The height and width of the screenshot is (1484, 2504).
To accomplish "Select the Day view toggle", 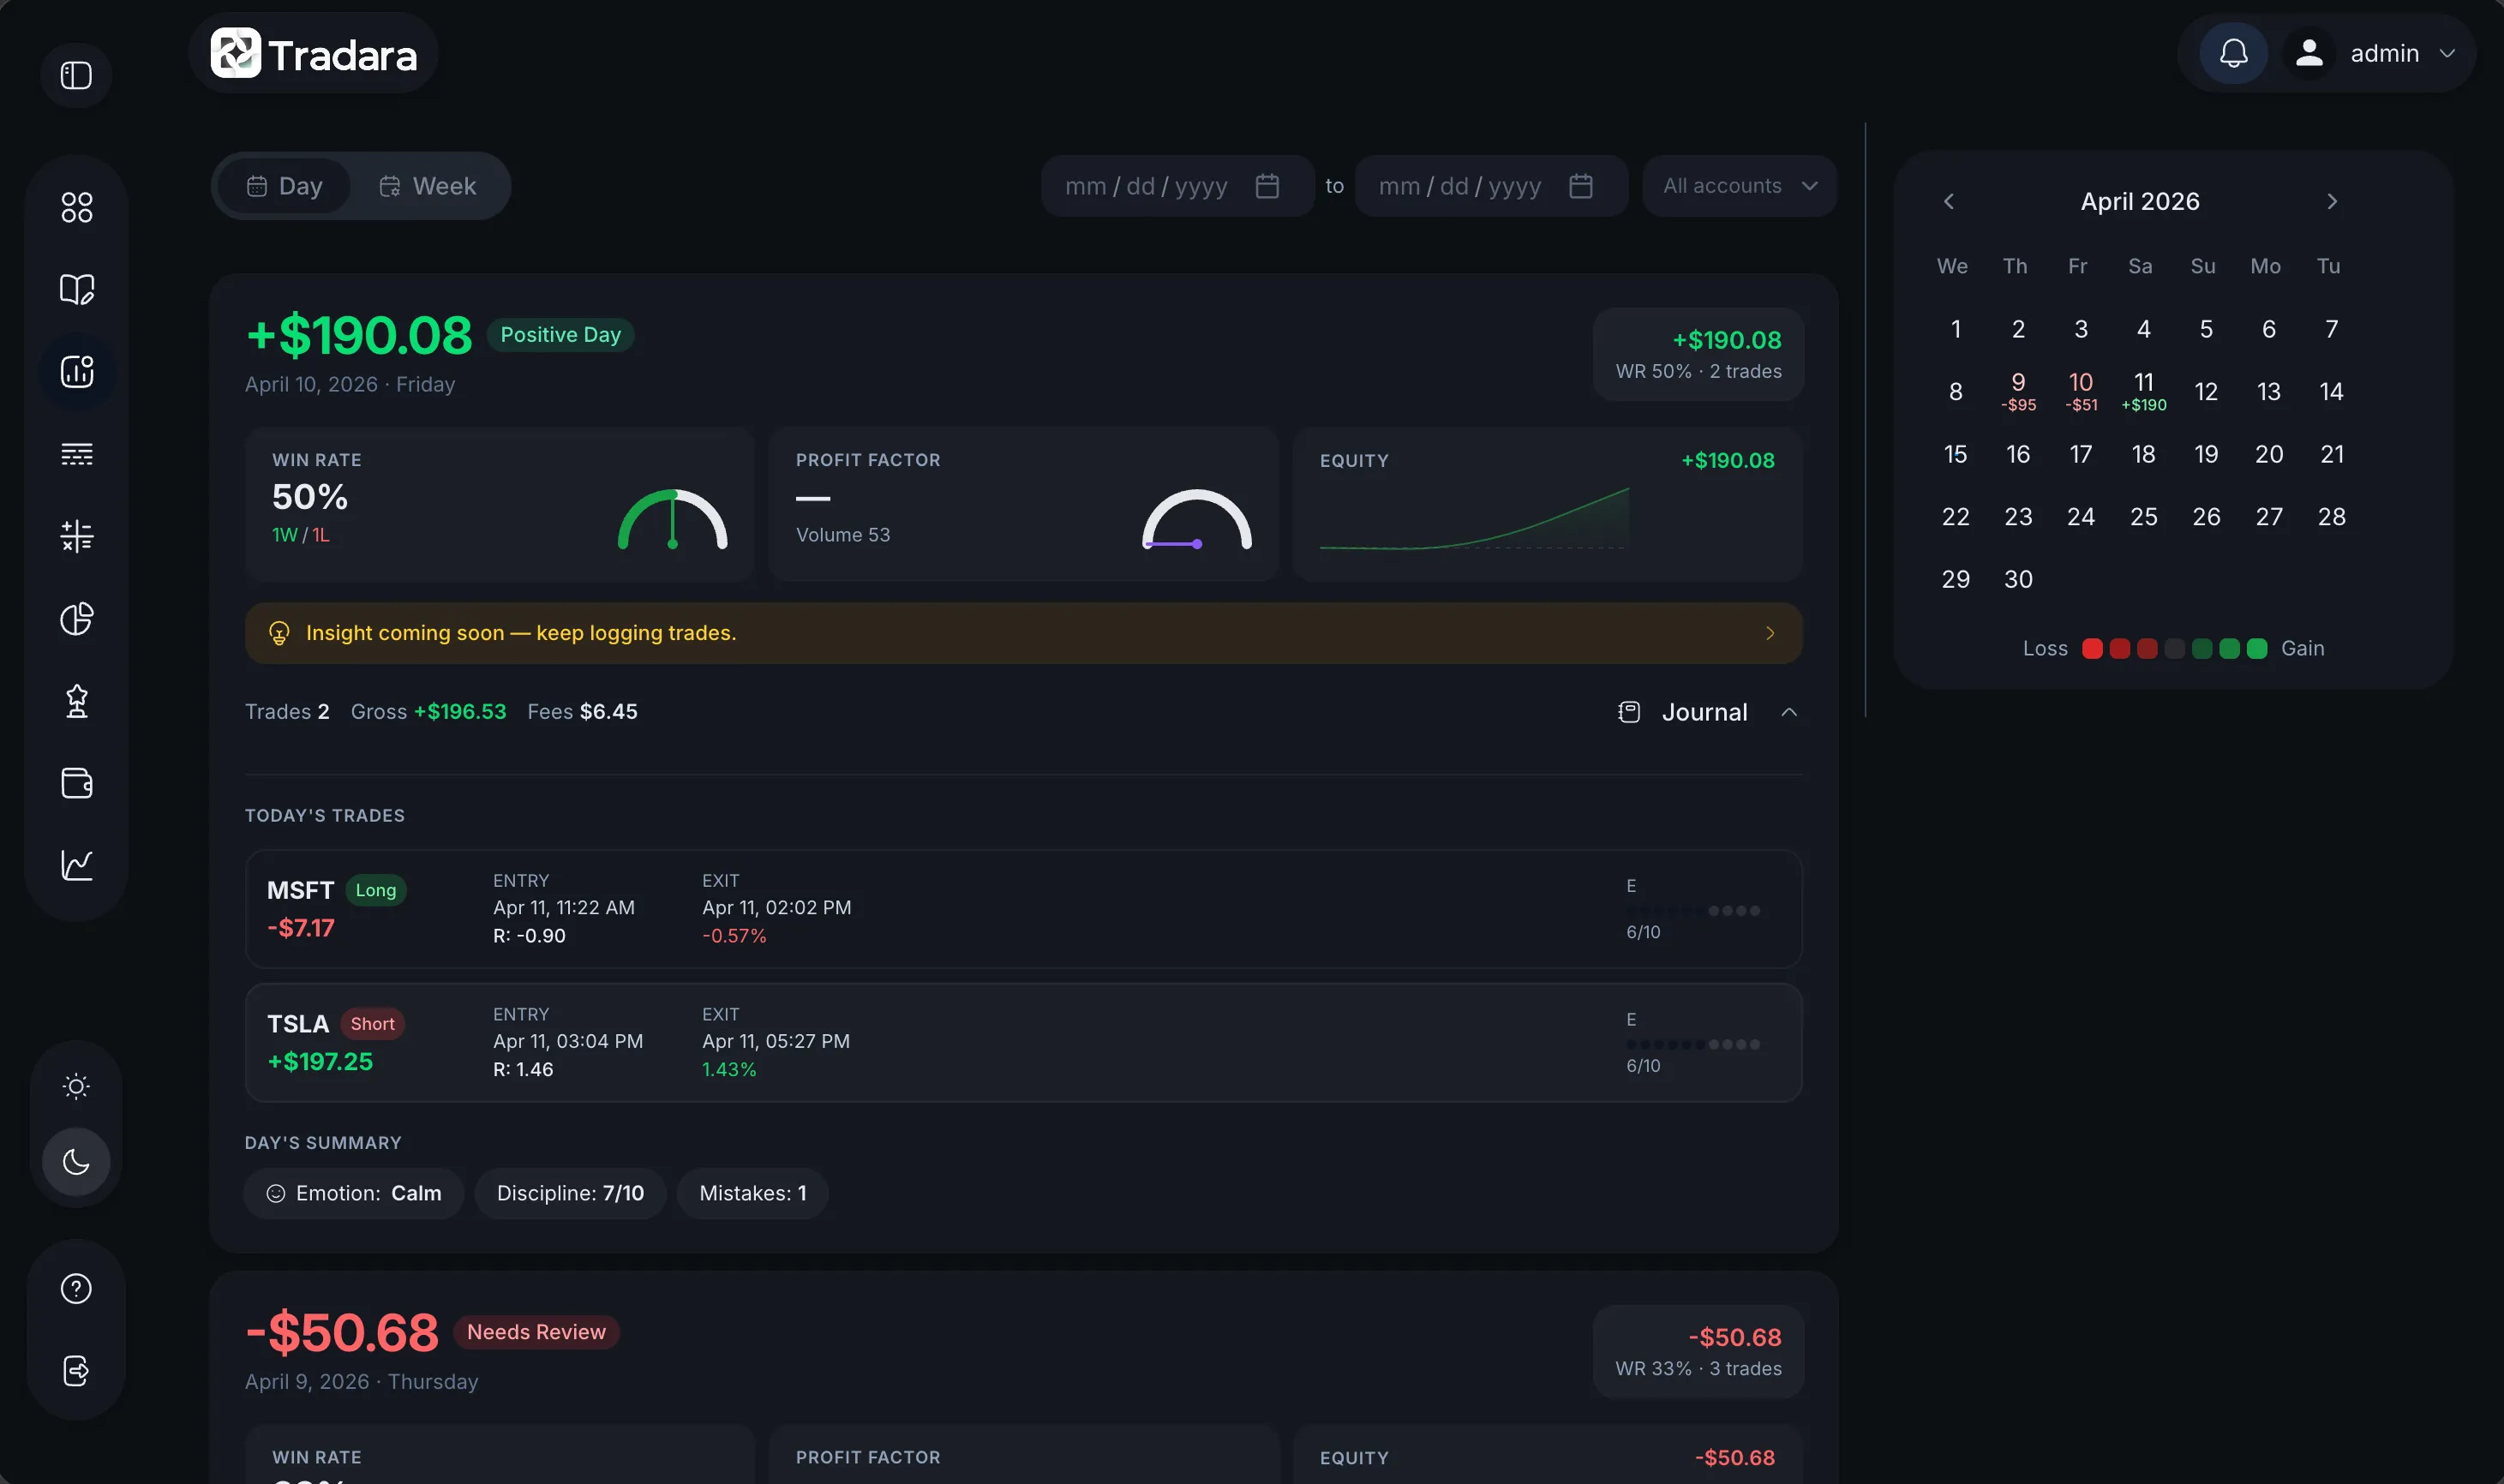I will pos(285,186).
